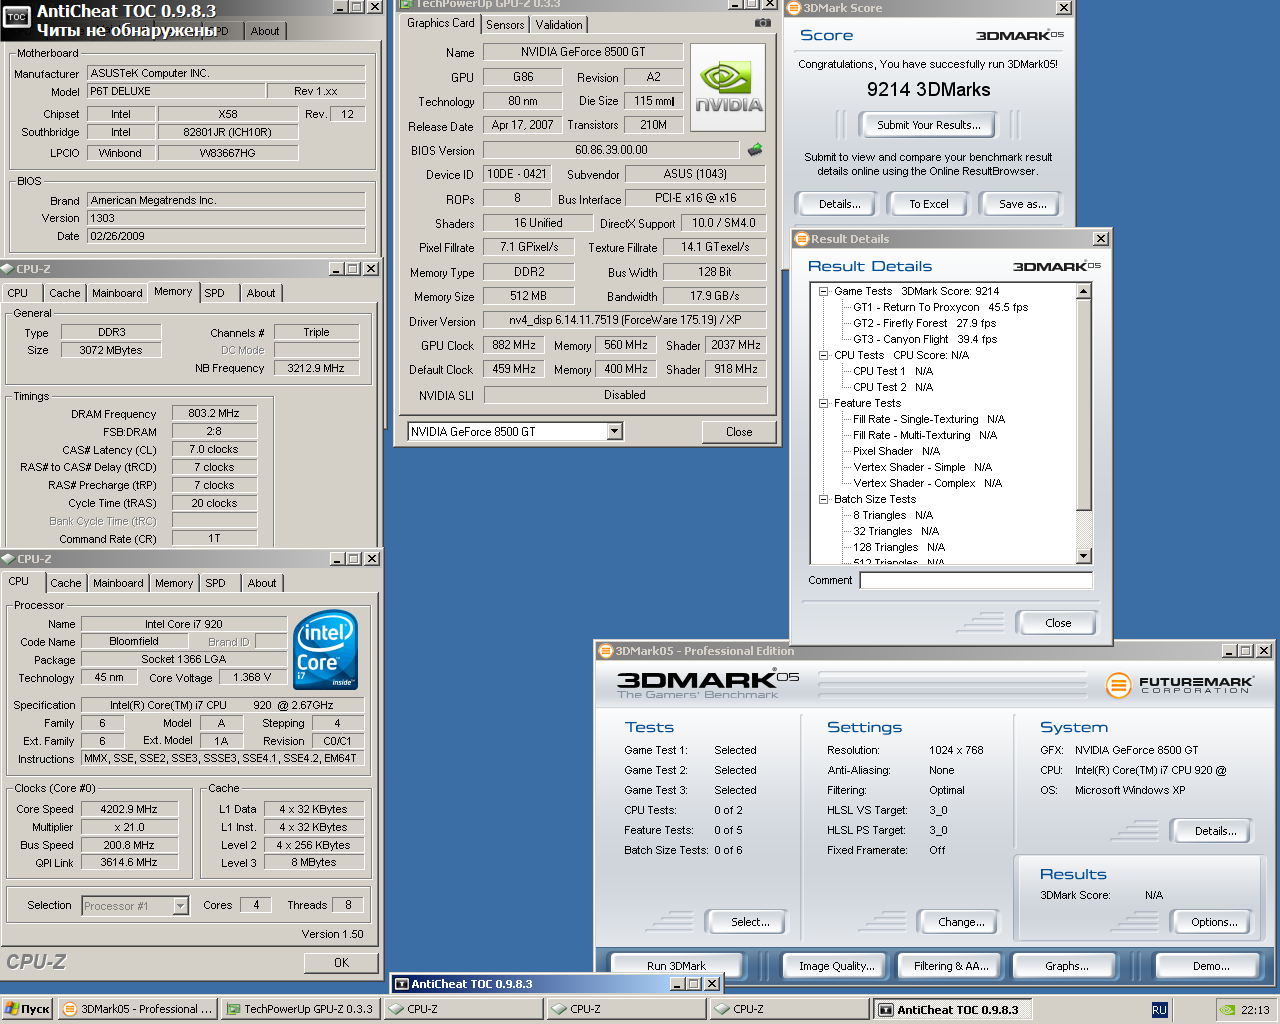The height and width of the screenshot is (1024, 1280).
Task: Open the SPD tab in the CPU-Z Memory window
Action: (x=214, y=293)
